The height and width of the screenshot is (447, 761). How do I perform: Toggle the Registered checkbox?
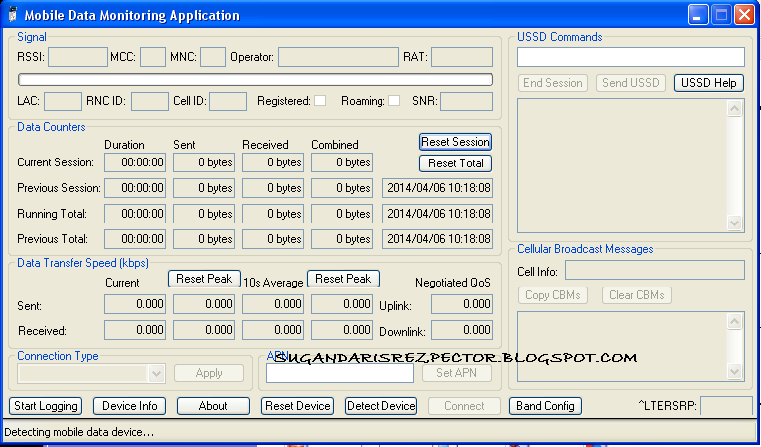coord(320,101)
